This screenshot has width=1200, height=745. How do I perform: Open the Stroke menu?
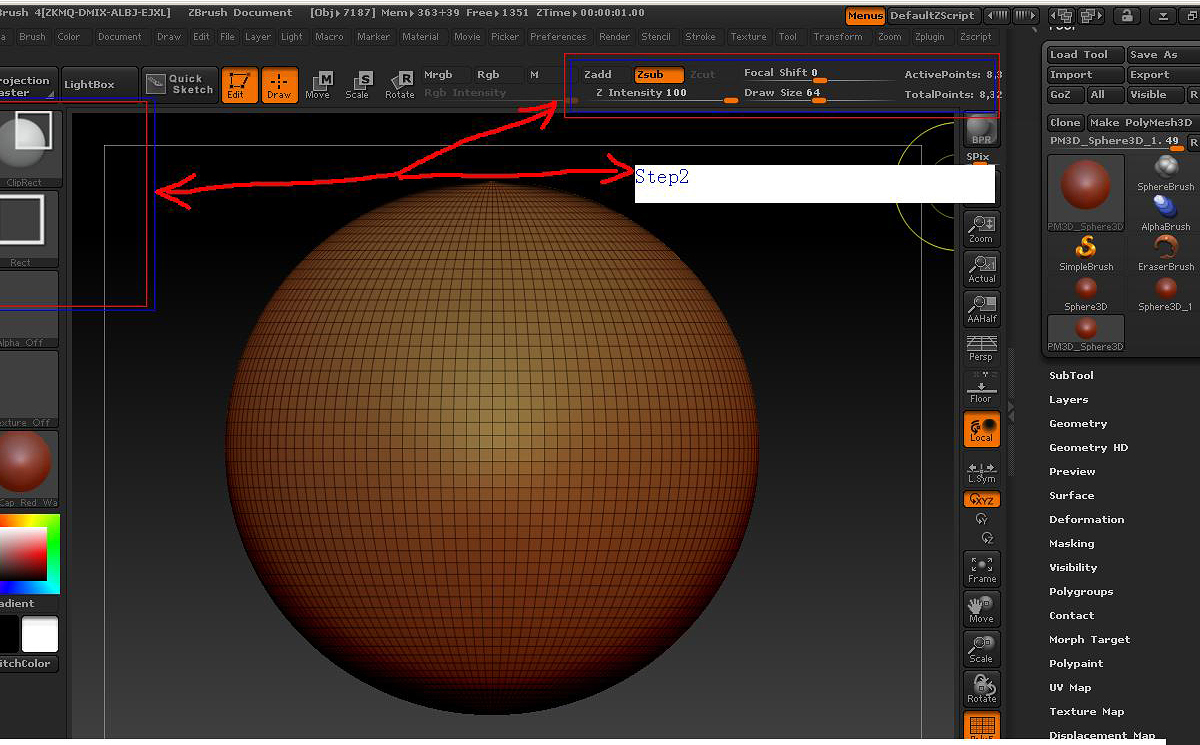pos(700,37)
